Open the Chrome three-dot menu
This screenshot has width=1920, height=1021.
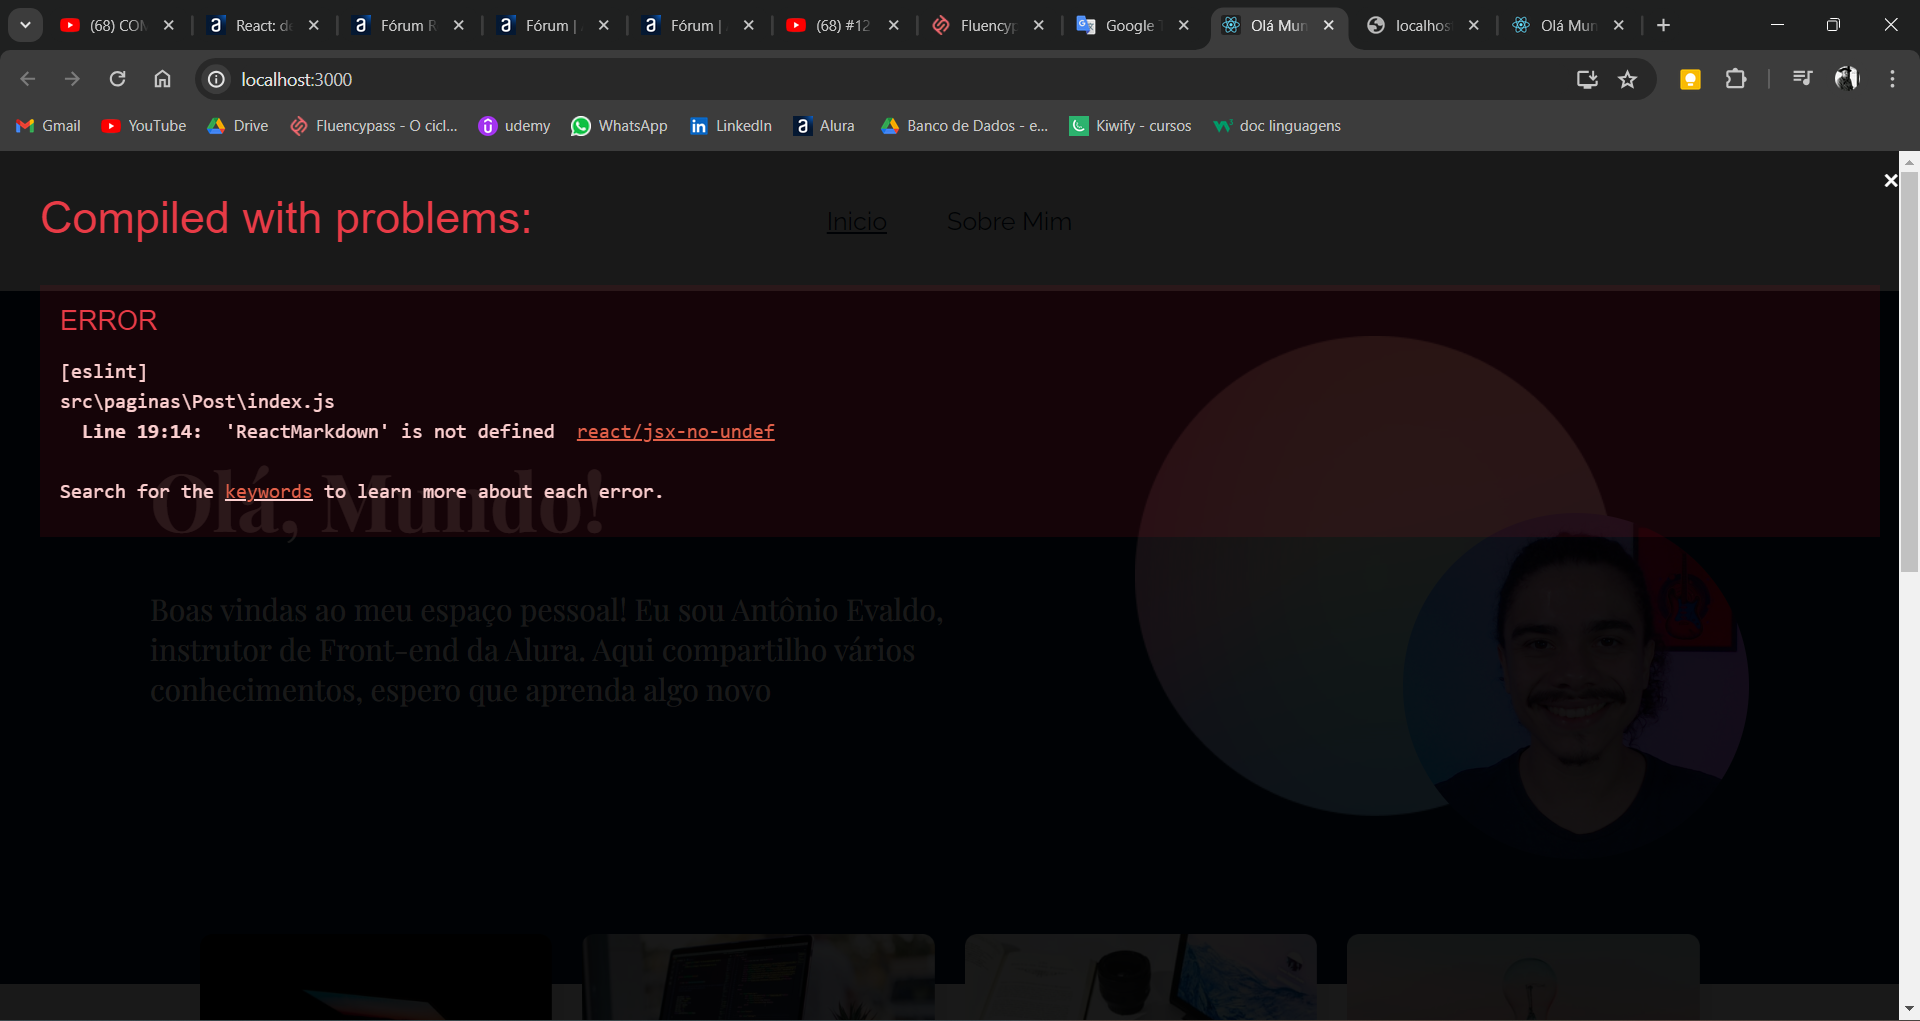pos(1892,79)
